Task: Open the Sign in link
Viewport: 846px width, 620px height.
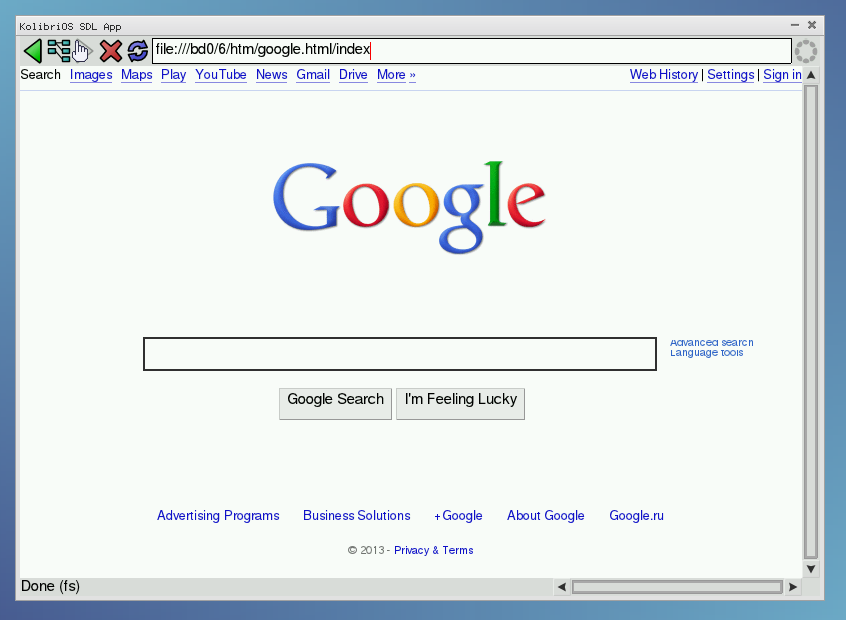Action: pos(782,75)
